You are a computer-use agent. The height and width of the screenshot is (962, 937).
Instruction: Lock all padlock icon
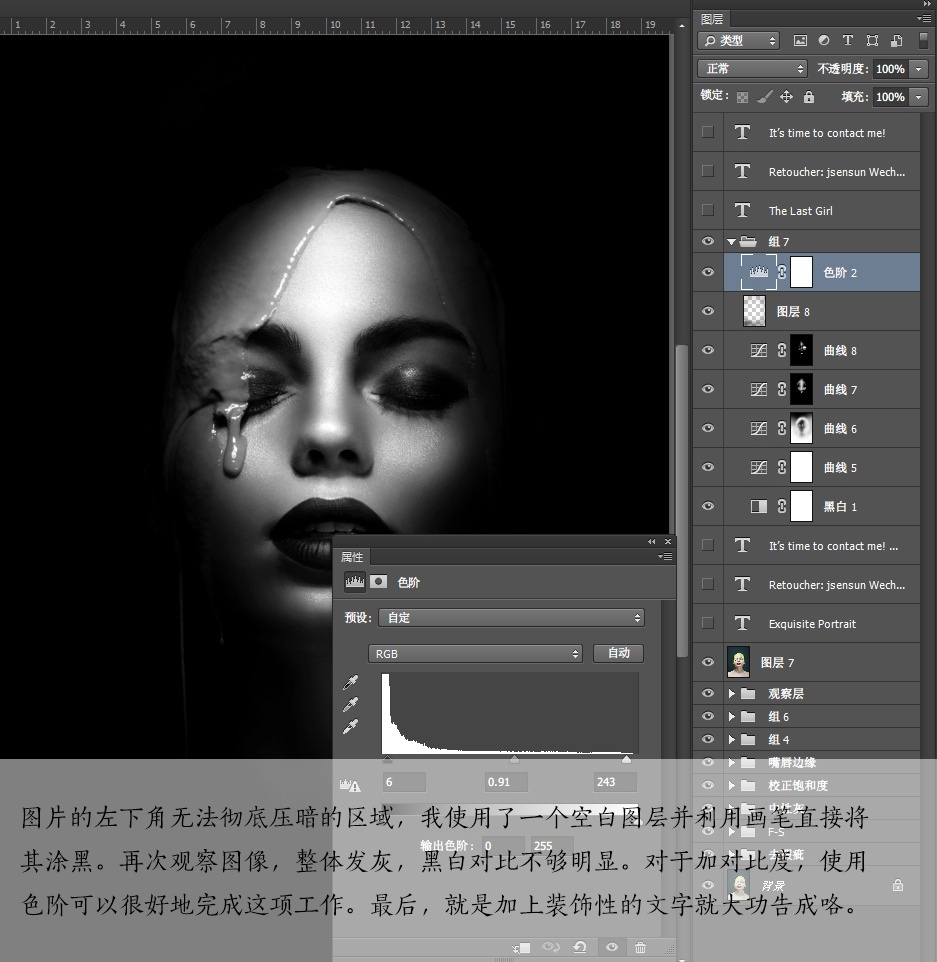809,97
